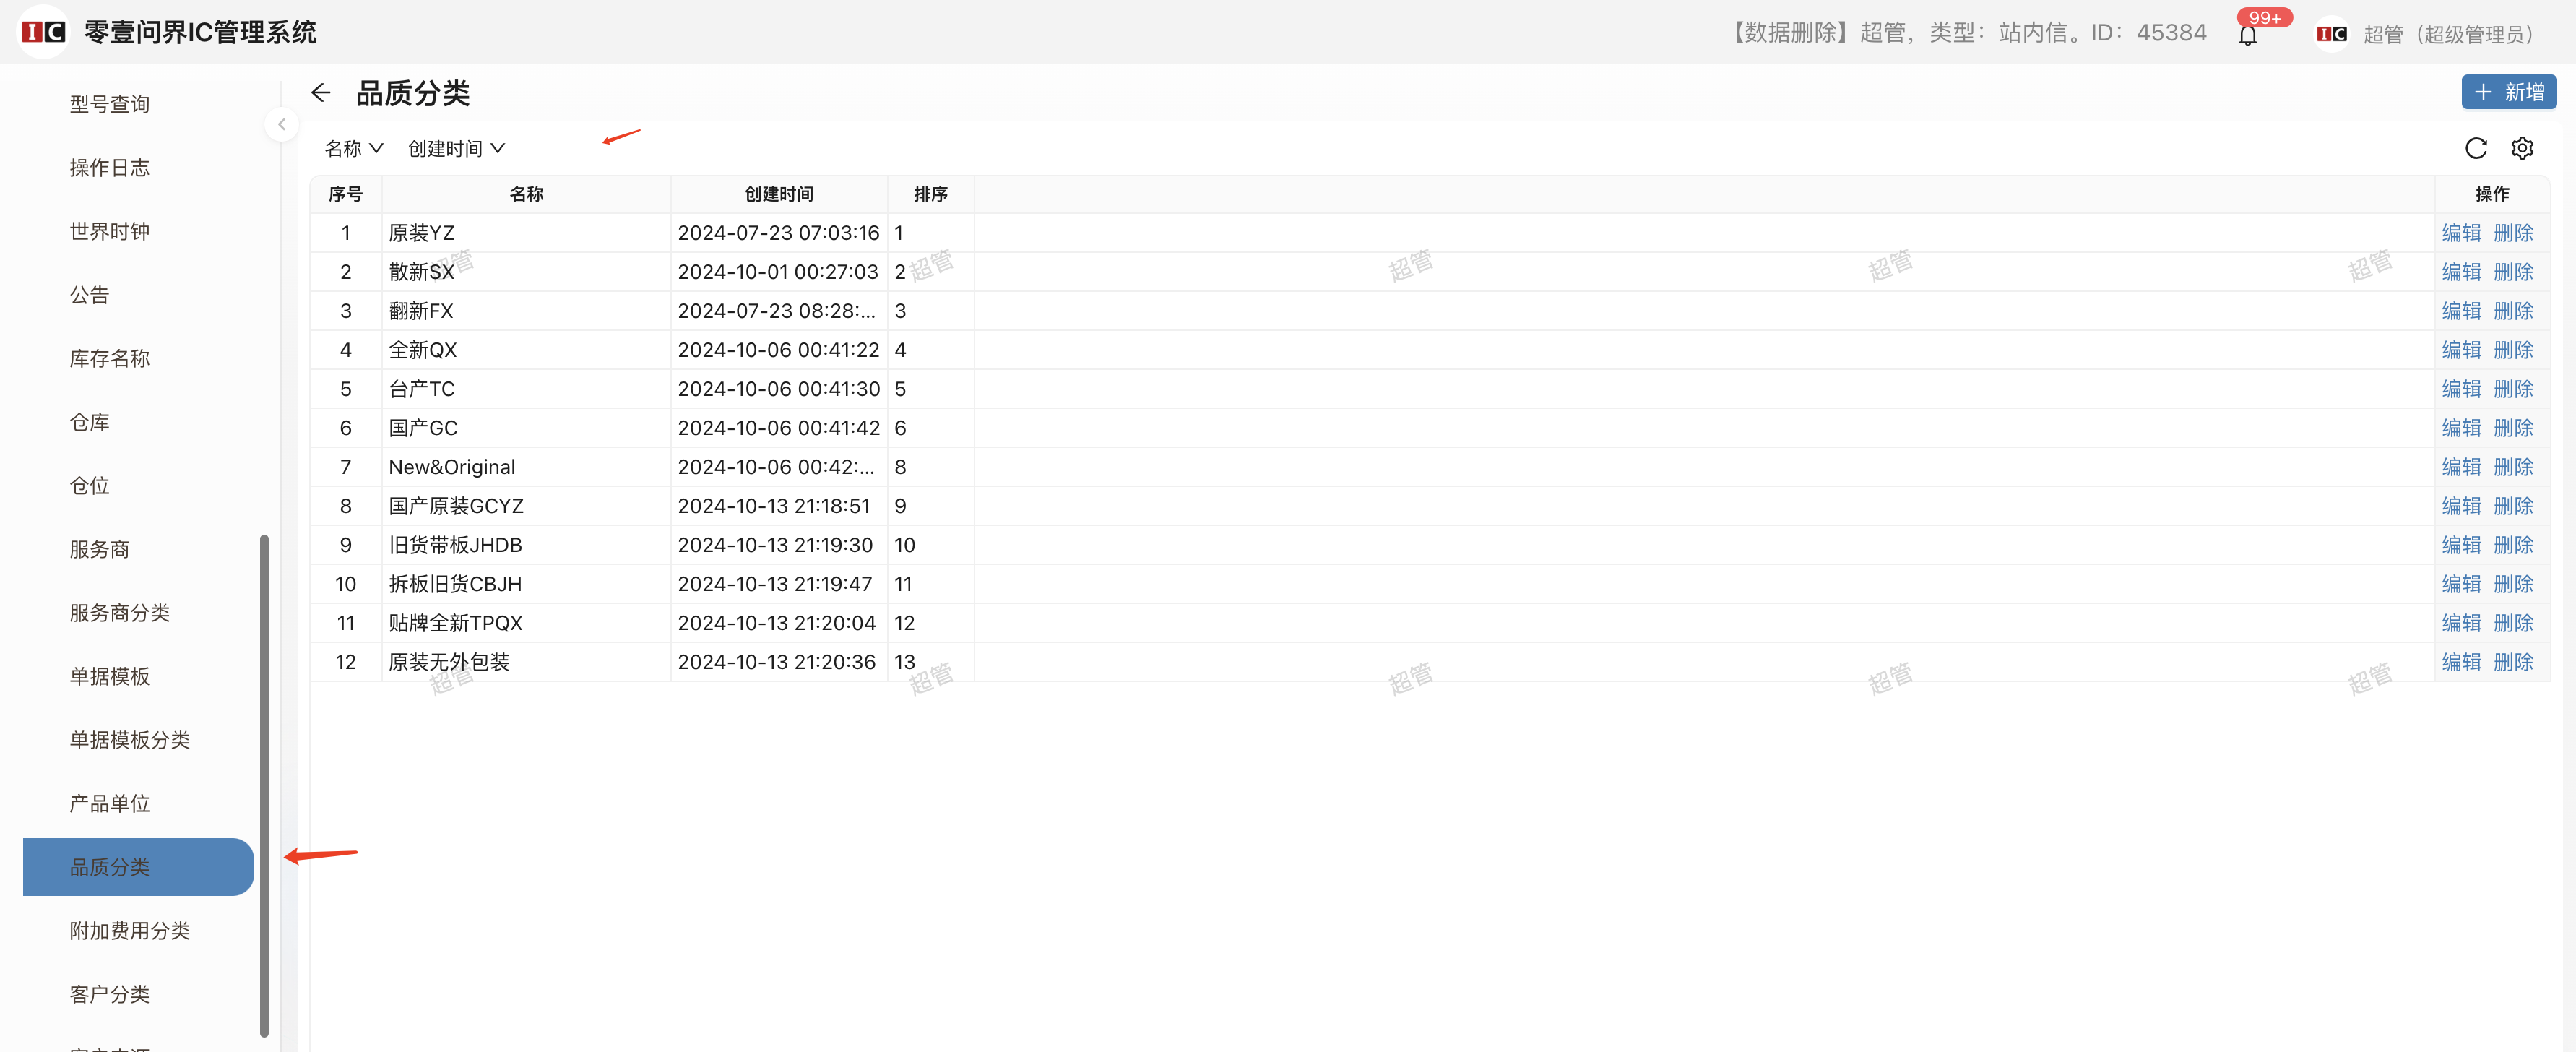The width and height of the screenshot is (2576, 1052).
Task: Expand the 名称 filter dropdown
Action: coord(354,148)
